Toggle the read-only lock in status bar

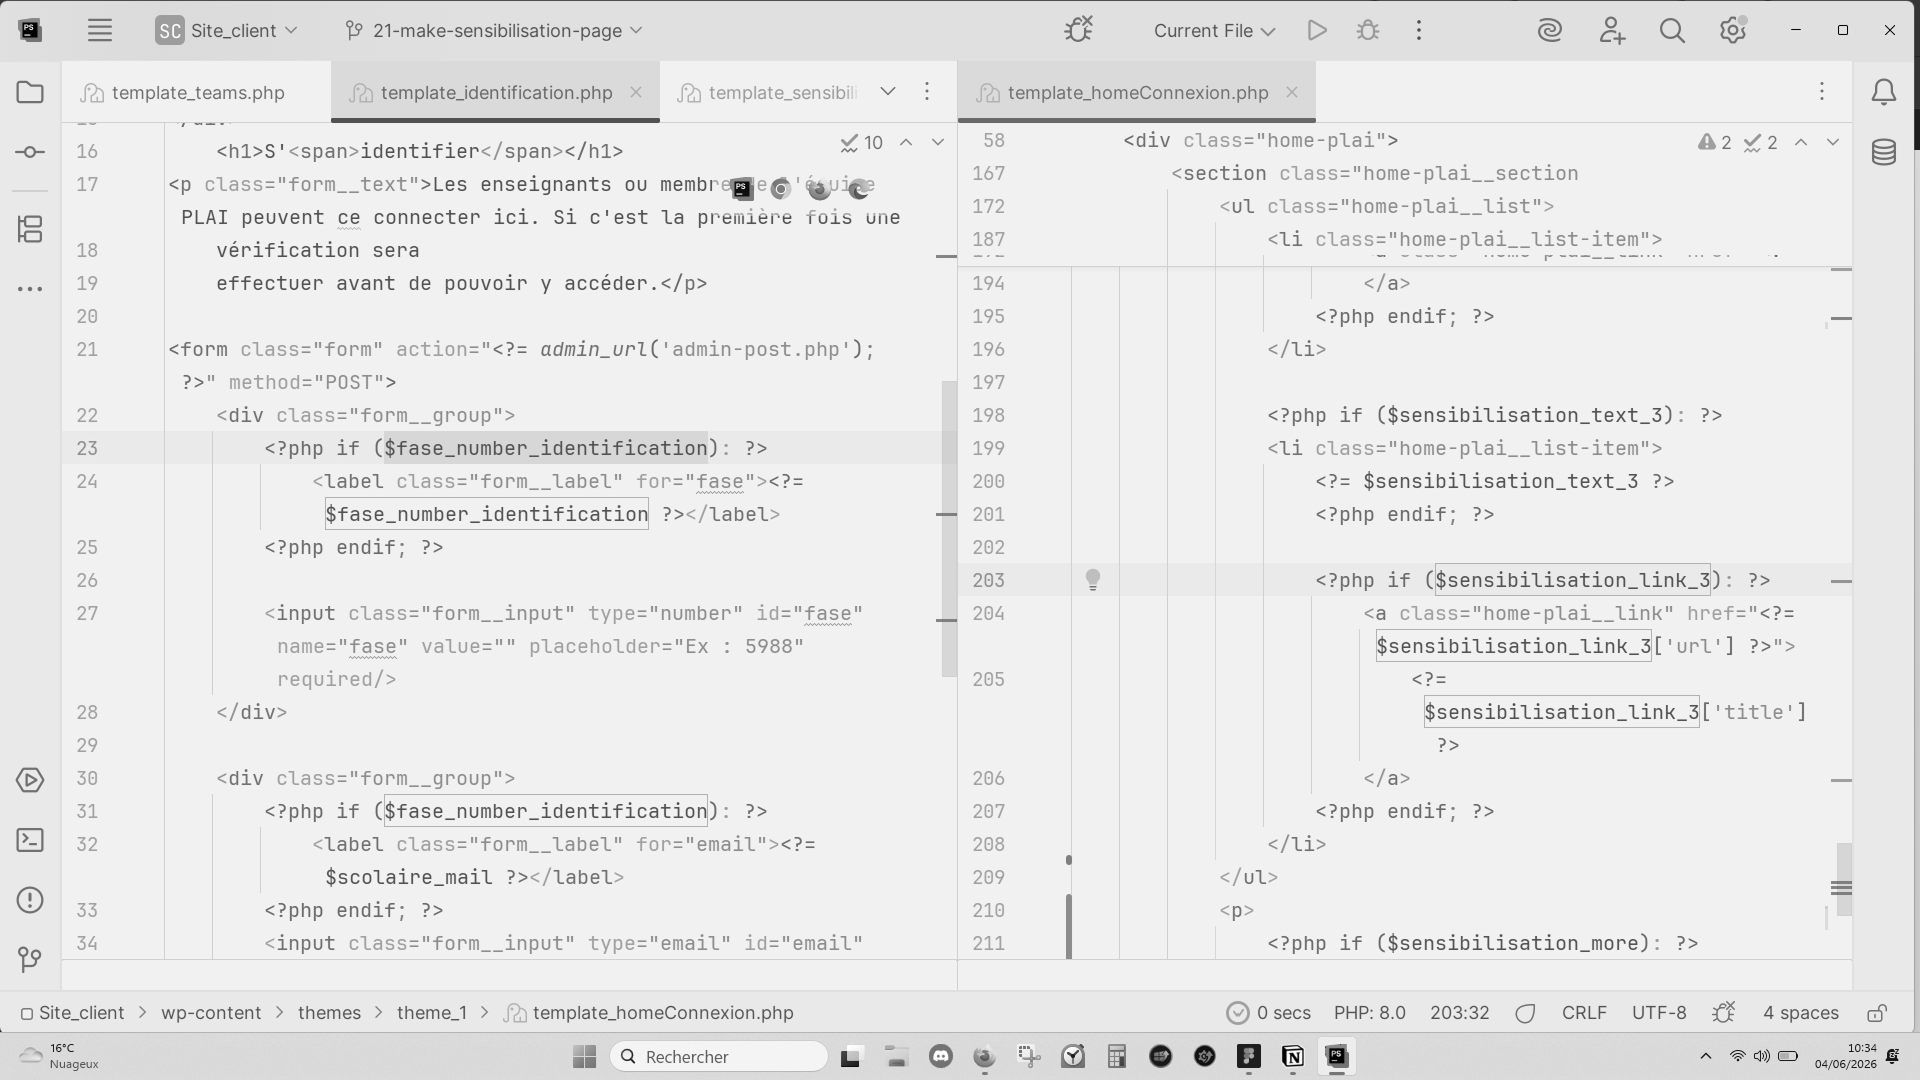1877,1013
